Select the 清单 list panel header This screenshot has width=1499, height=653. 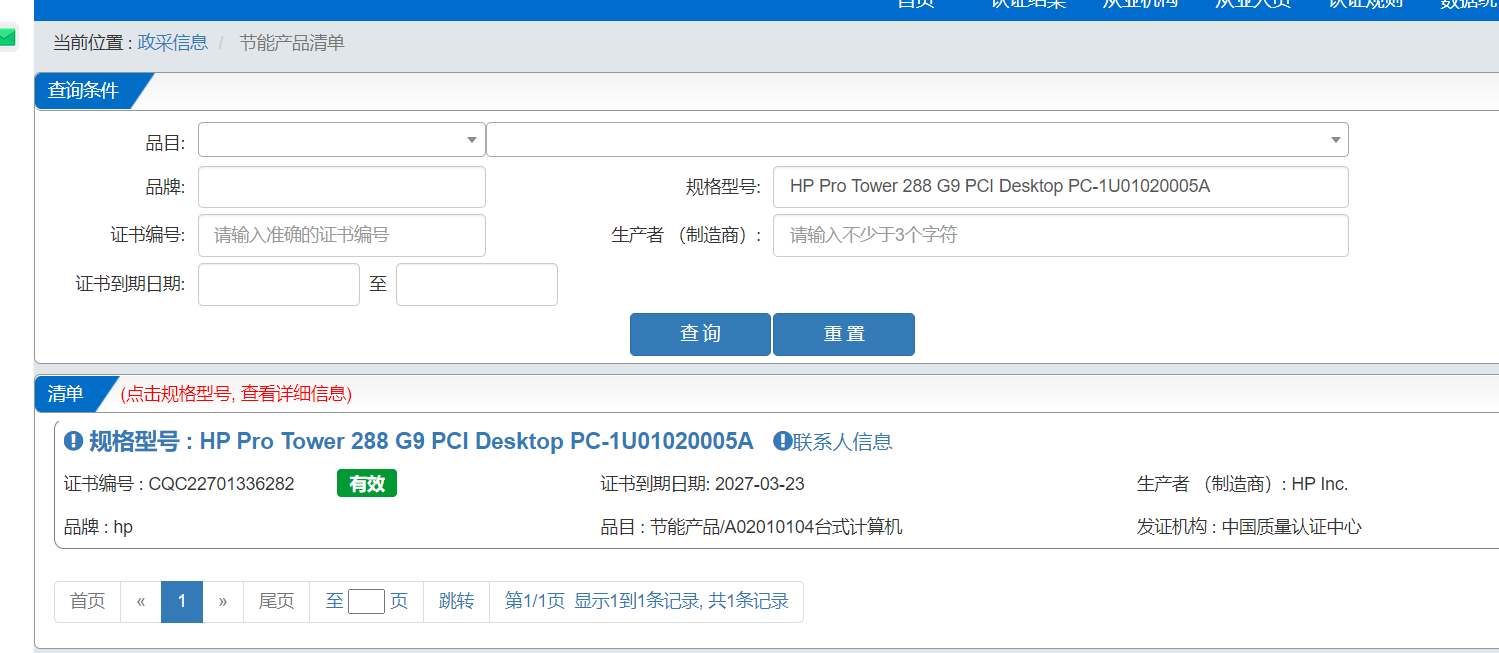pyautogui.click(x=66, y=394)
